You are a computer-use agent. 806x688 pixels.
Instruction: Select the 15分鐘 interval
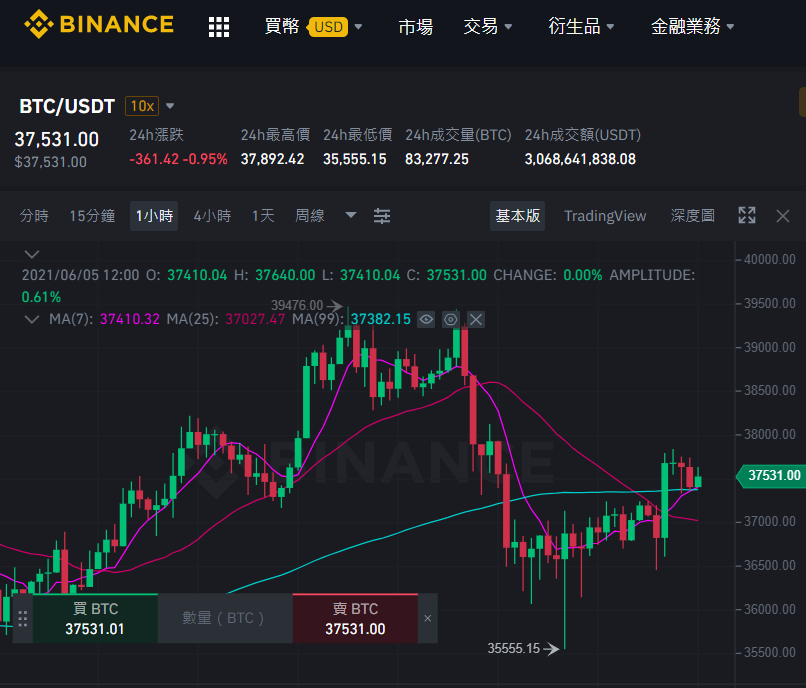pos(92,215)
